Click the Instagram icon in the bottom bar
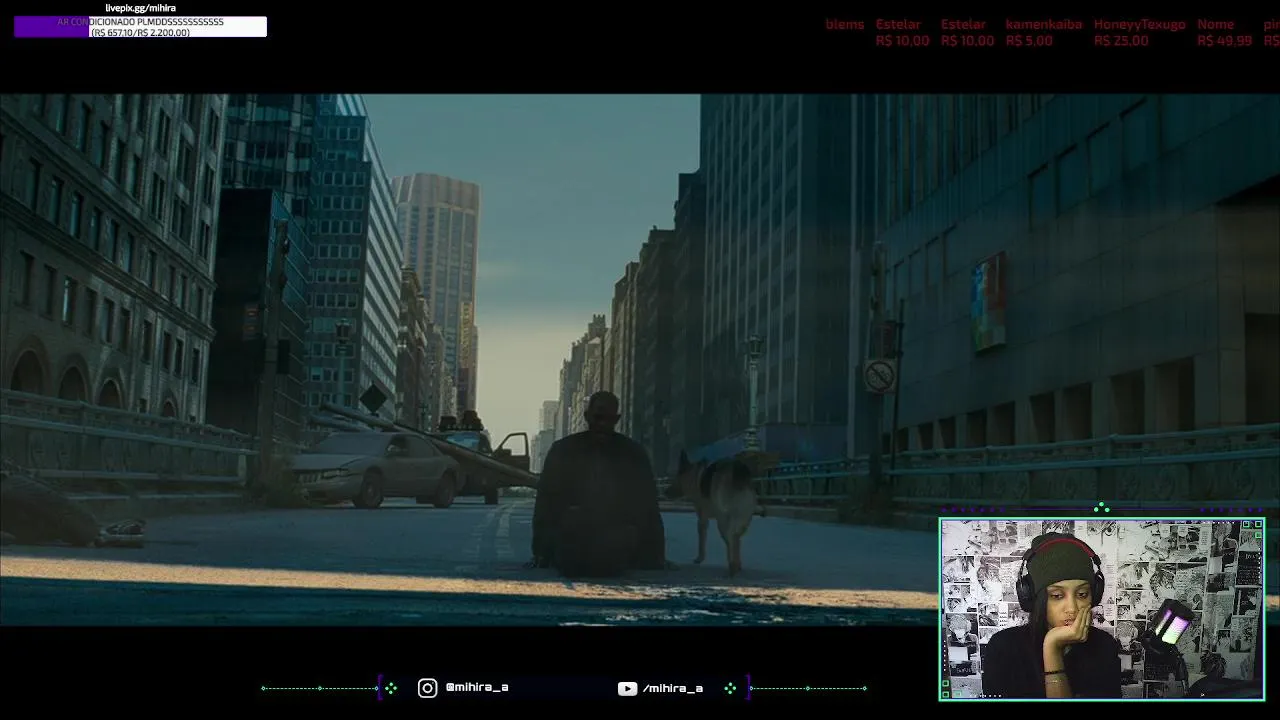Viewport: 1280px width, 720px height. pyautogui.click(x=427, y=688)
